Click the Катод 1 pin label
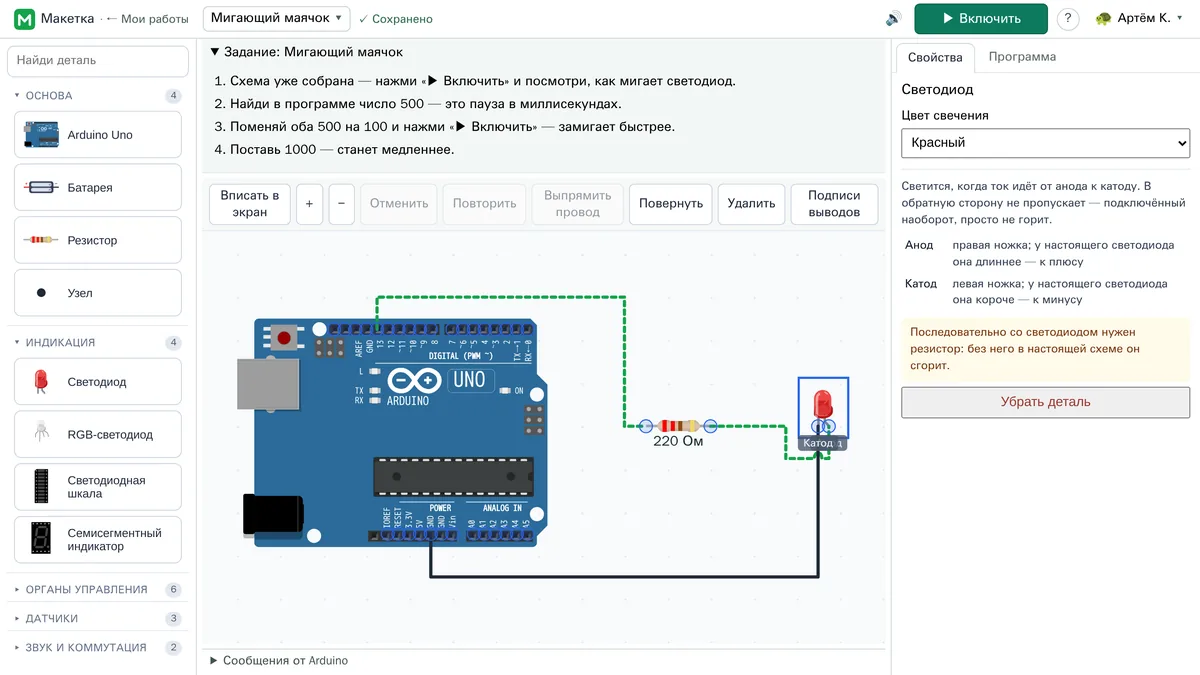The width and height of the screenshot is (1200, 675). (x=823, y=443)
